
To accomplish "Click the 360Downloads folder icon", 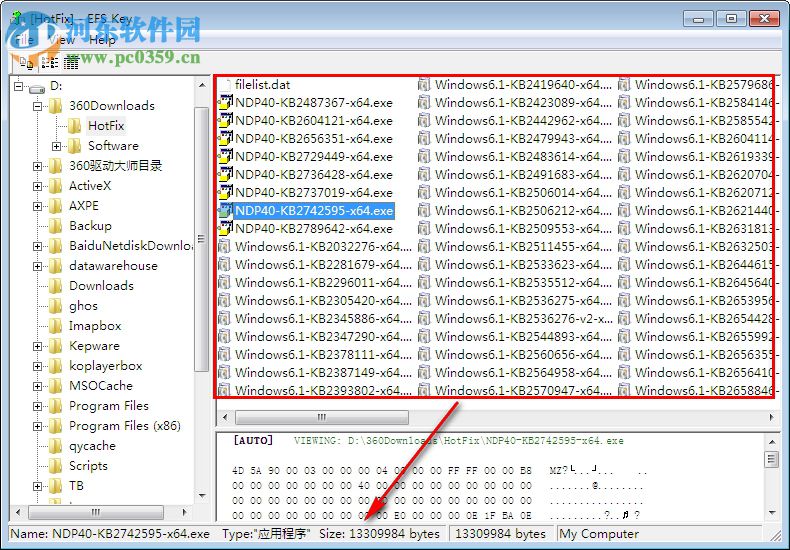I will click(x=55, y=106).
